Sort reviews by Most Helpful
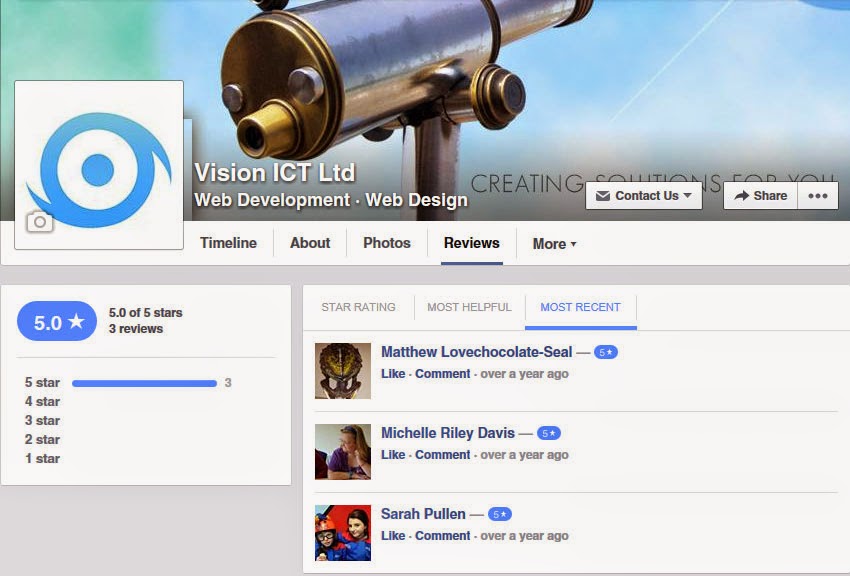Viewport: 850px width, 576px height. (469, 307)
